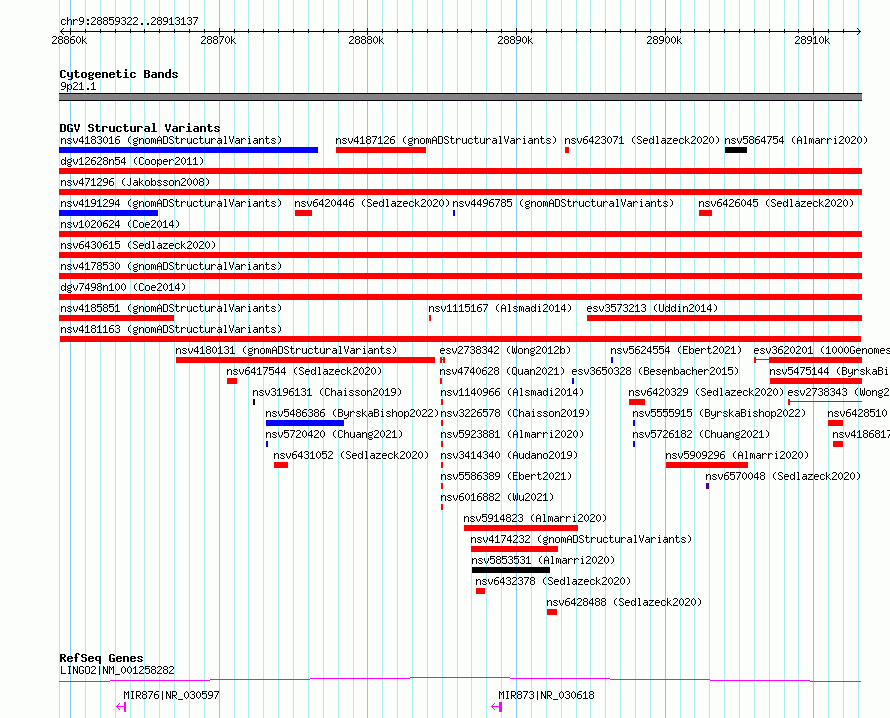Open dgv7498n100 (Coe2014) label
The height and width of the screenshot is (718, 890).
pos(123,287)
